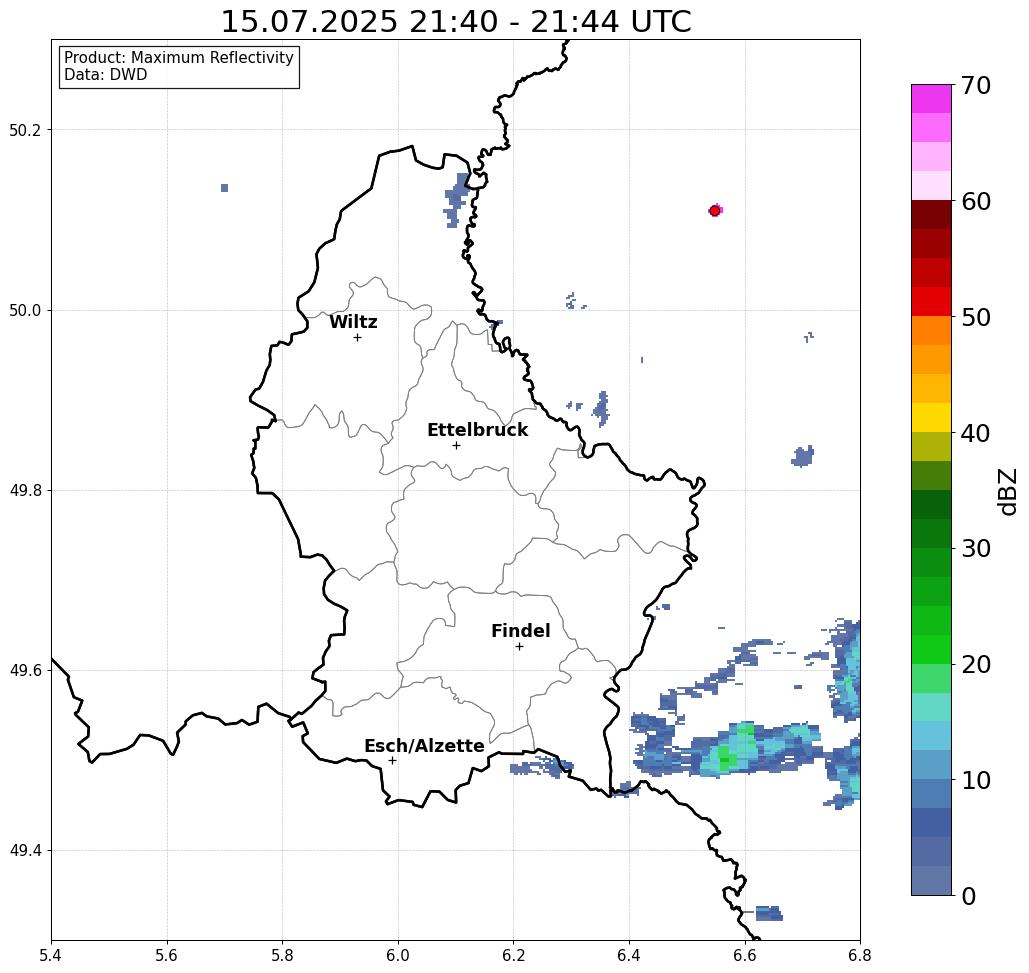The image size is (1029, 973).
Task: Select the Ettelbruck station label
Action: pyautogui.click(x=477, y=430)
